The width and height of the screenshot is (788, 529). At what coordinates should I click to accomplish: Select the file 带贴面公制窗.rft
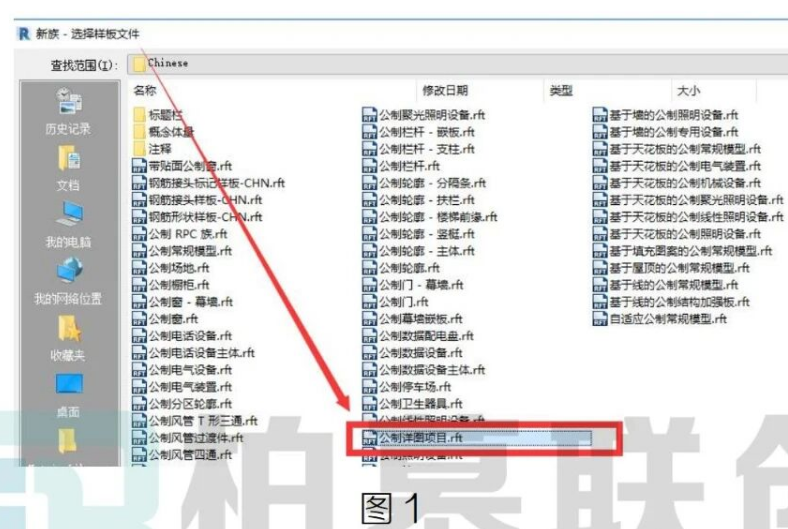pyautogui.click(x=182, y=166)
